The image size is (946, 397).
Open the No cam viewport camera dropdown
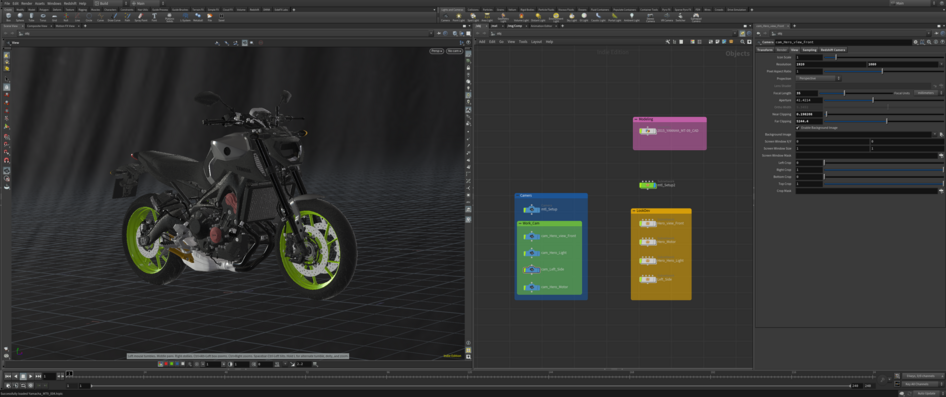coord(454,51)
